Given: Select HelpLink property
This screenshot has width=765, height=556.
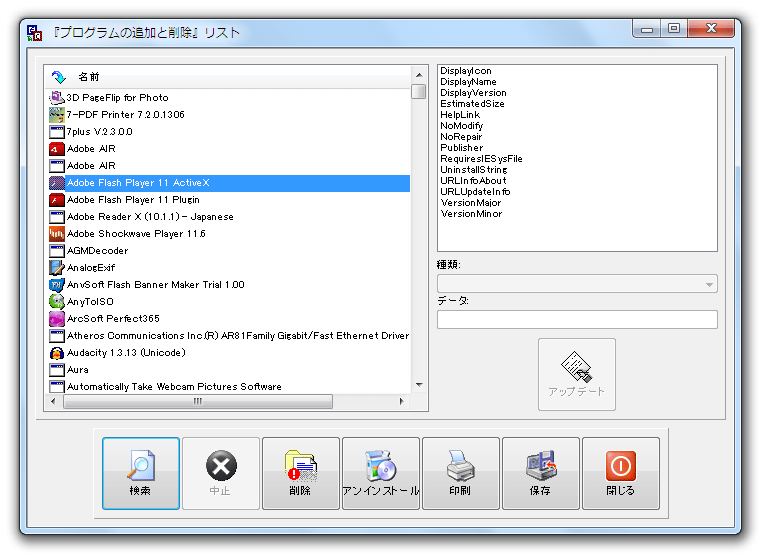Looking at the screenshot, I should click(460, 115).
